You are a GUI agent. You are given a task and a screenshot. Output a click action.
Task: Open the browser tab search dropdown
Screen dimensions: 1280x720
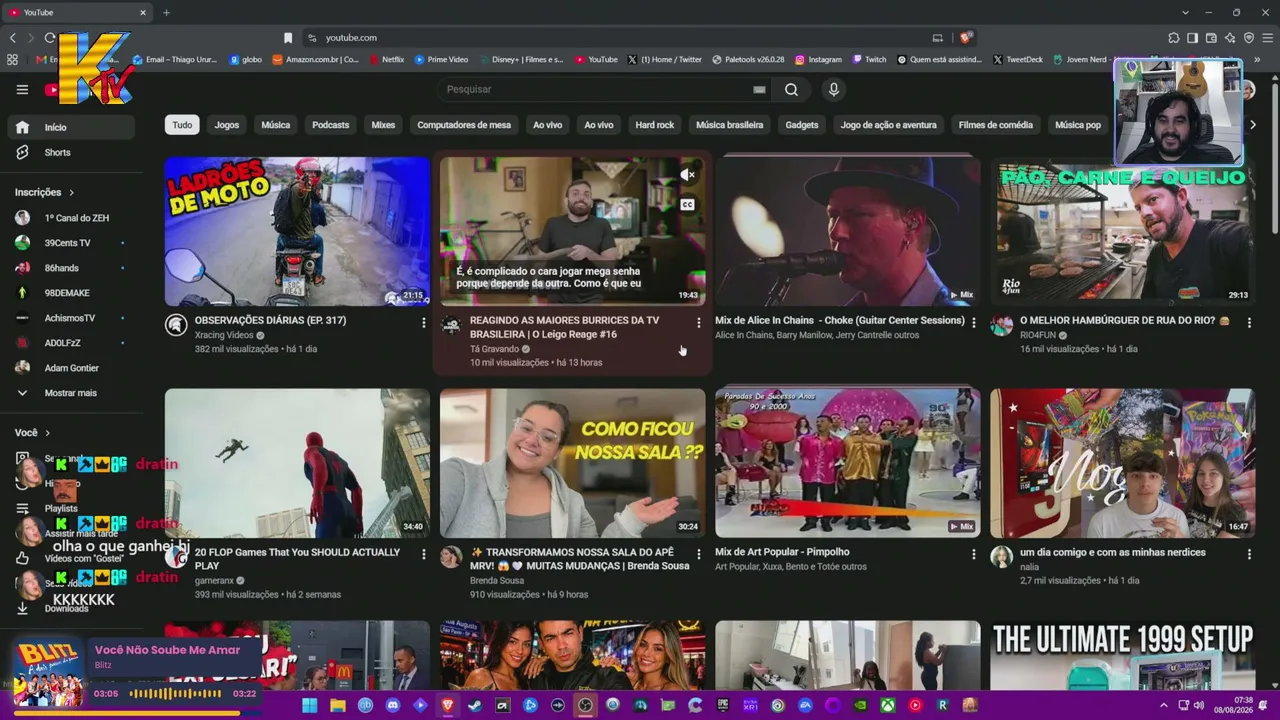[x=1185, y=12]
